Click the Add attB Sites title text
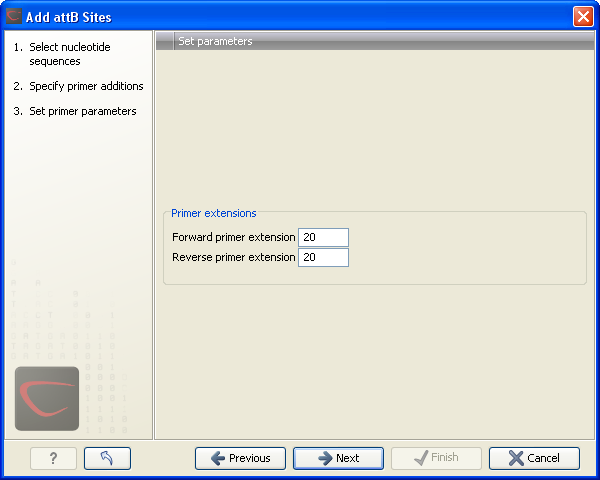This screenshot has width=600, height=480. pos(68,16)
